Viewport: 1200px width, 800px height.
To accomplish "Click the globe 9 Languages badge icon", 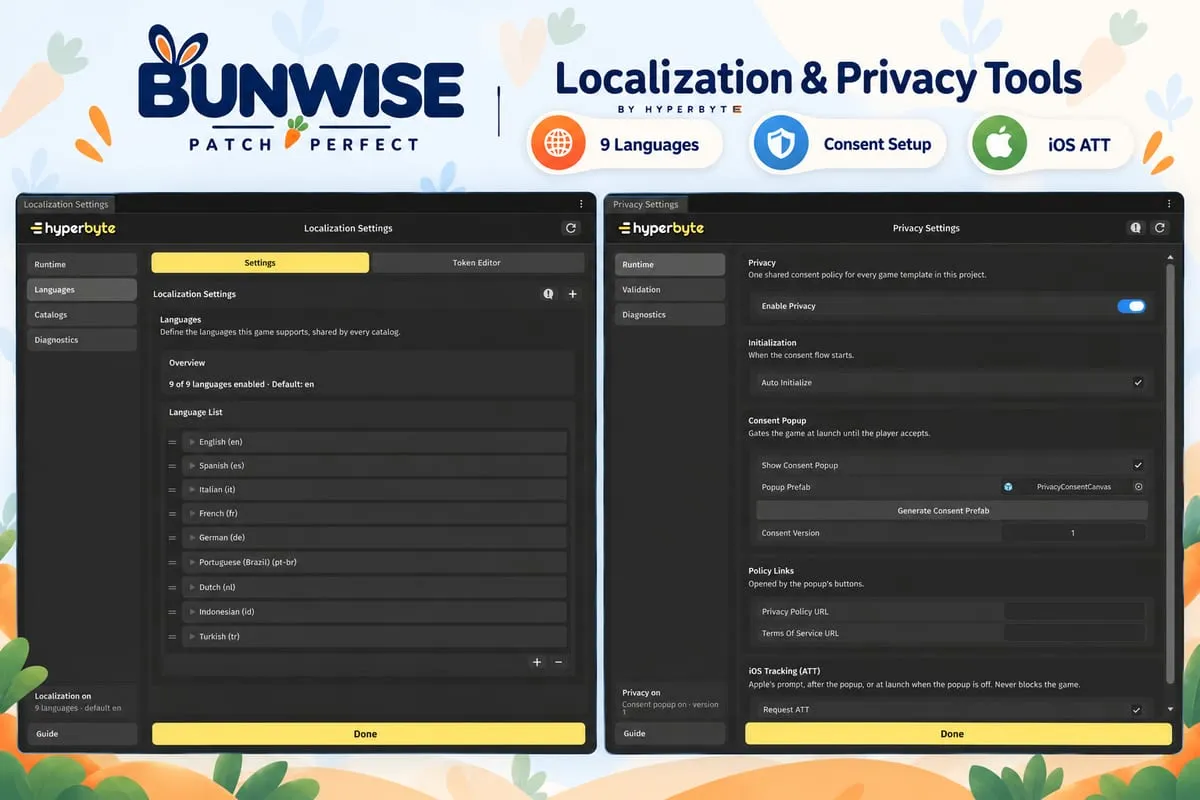I will click(557, 144).
